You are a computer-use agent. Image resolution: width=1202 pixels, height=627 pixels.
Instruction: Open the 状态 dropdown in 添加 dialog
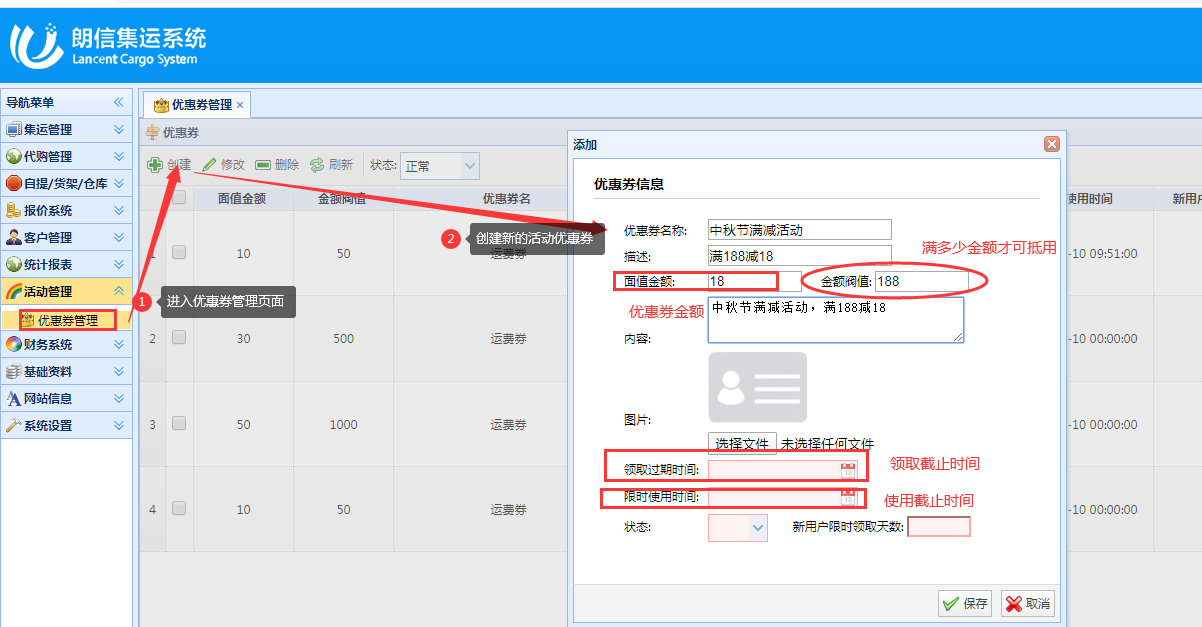758,527
